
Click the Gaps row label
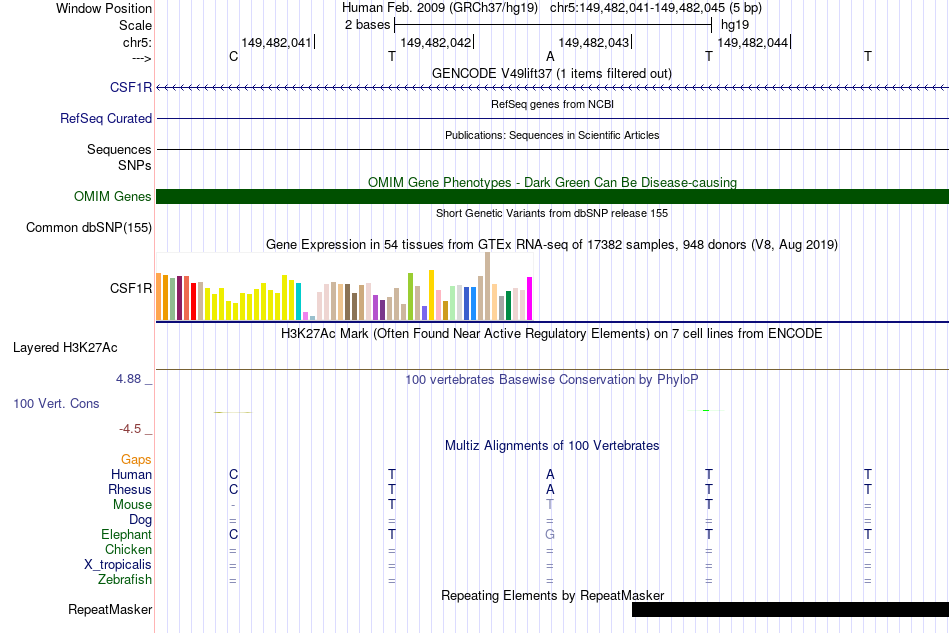tap(136, 460)
